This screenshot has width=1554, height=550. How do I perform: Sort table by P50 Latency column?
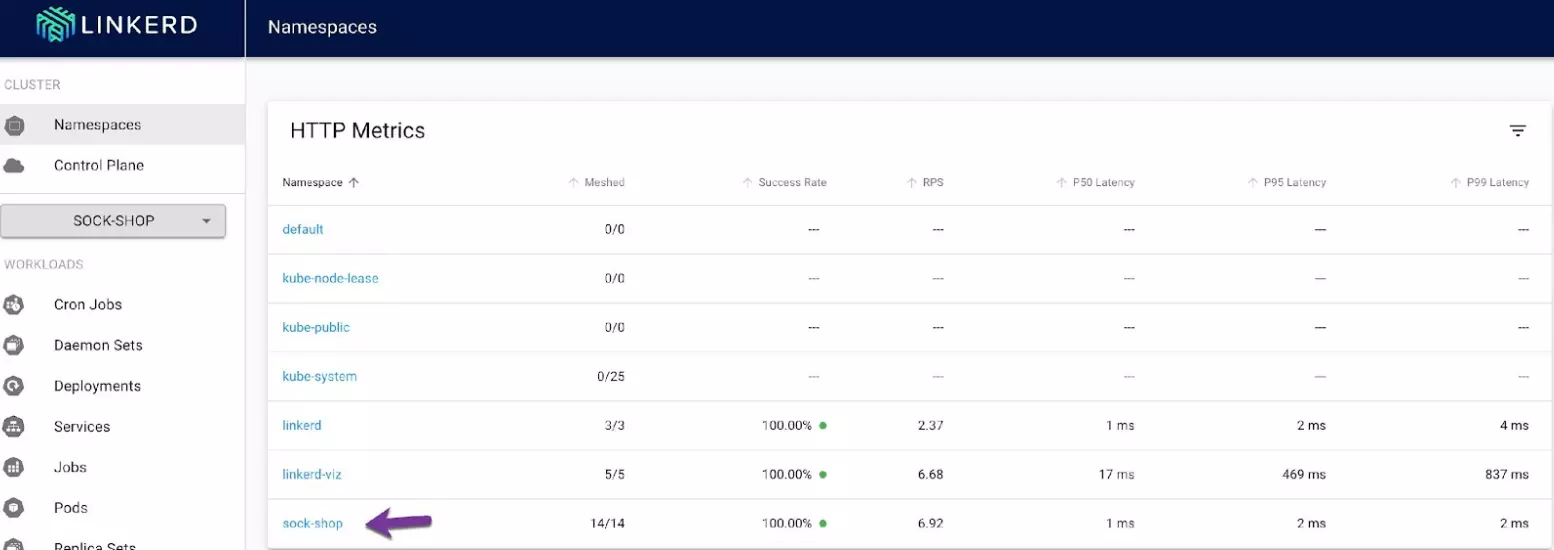[1096, 182]
